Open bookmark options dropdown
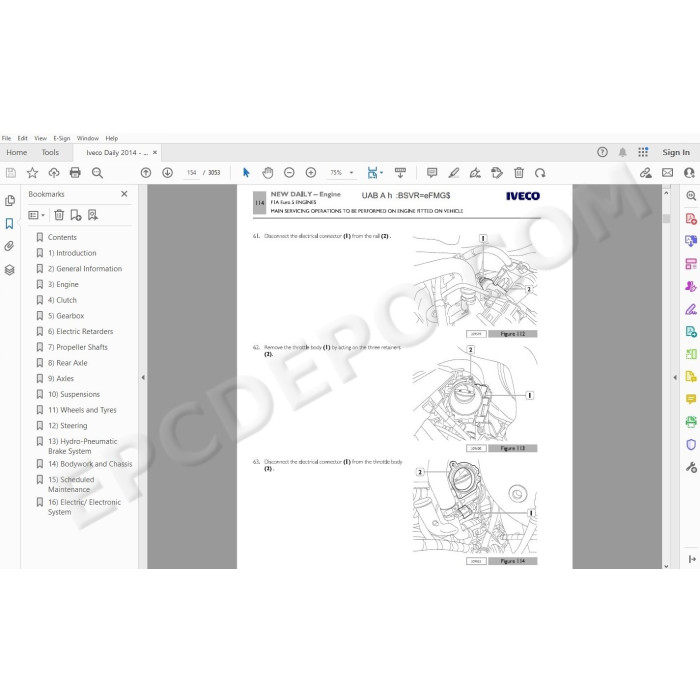The height and width of the screenshot is (700, 700). pos(36,215)
